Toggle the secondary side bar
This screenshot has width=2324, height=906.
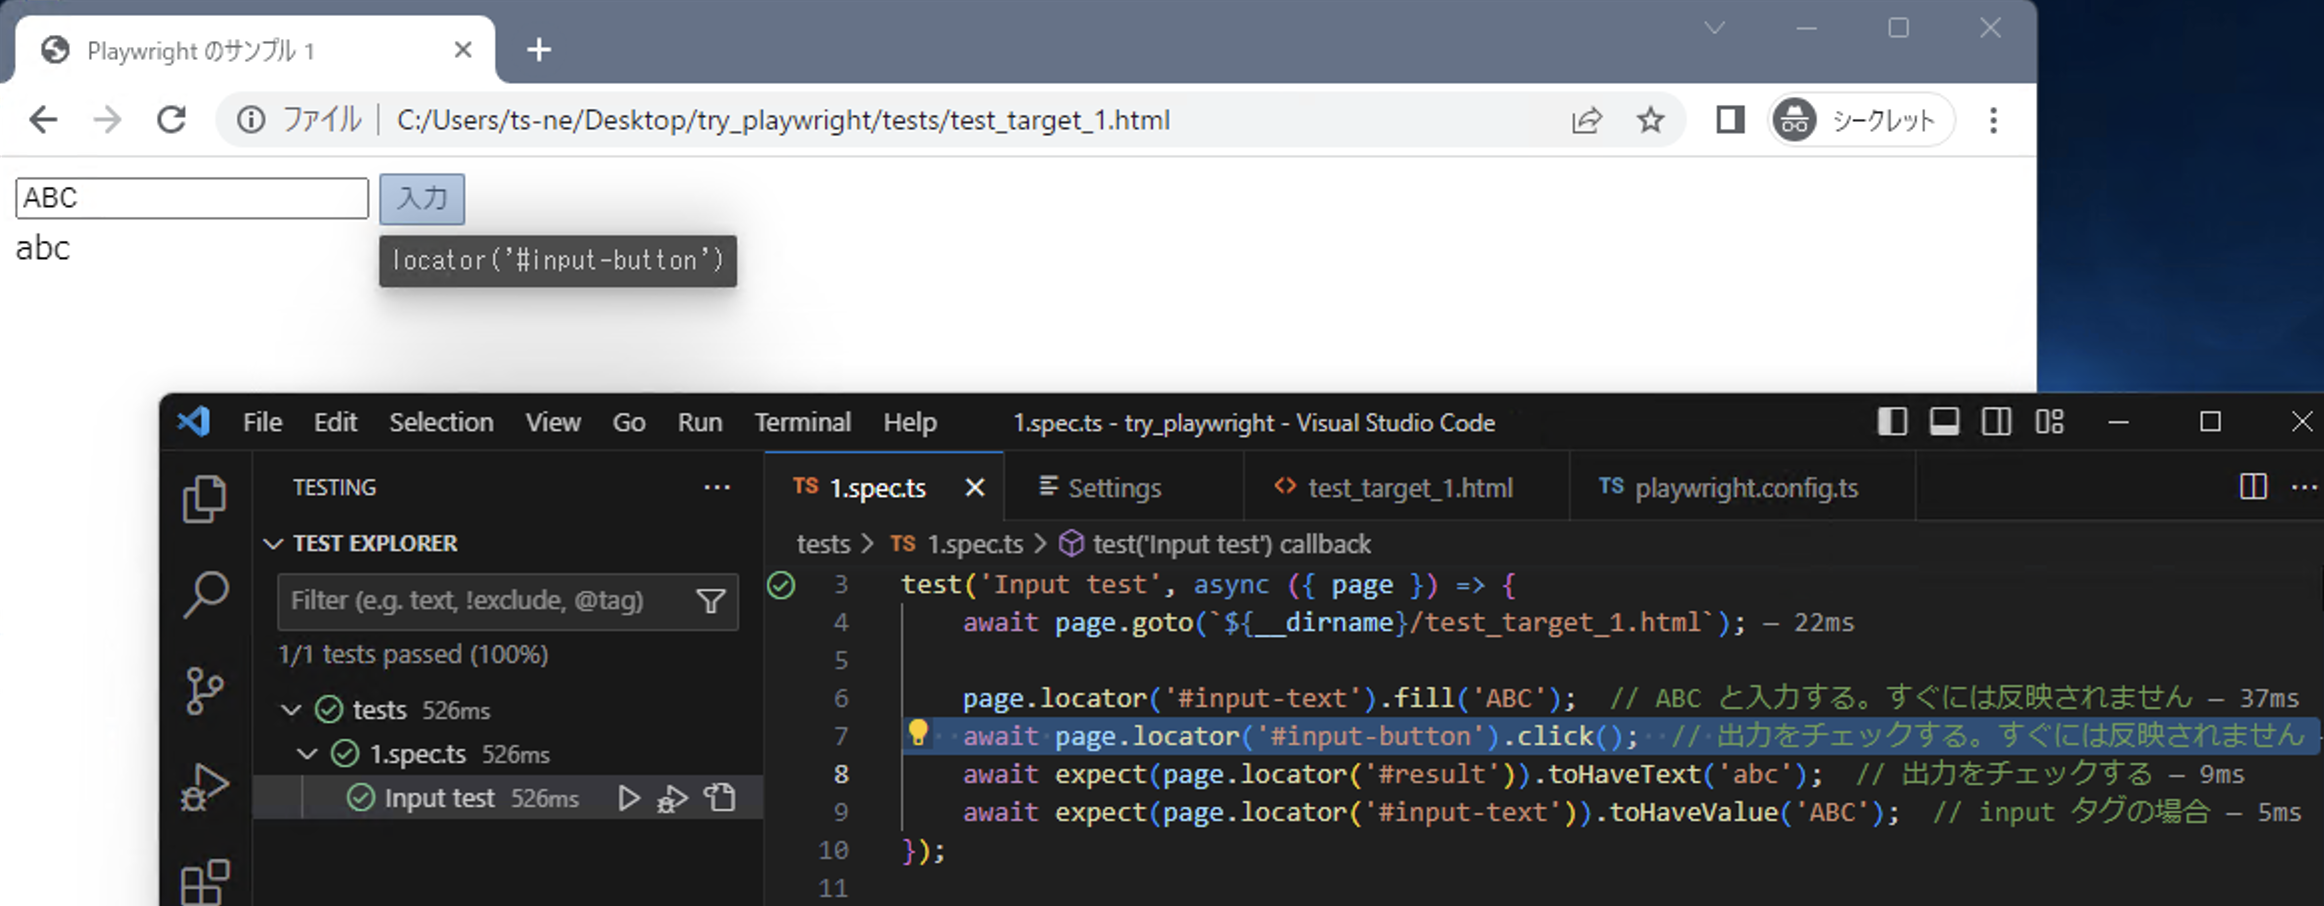click(x=1996, y=422)
